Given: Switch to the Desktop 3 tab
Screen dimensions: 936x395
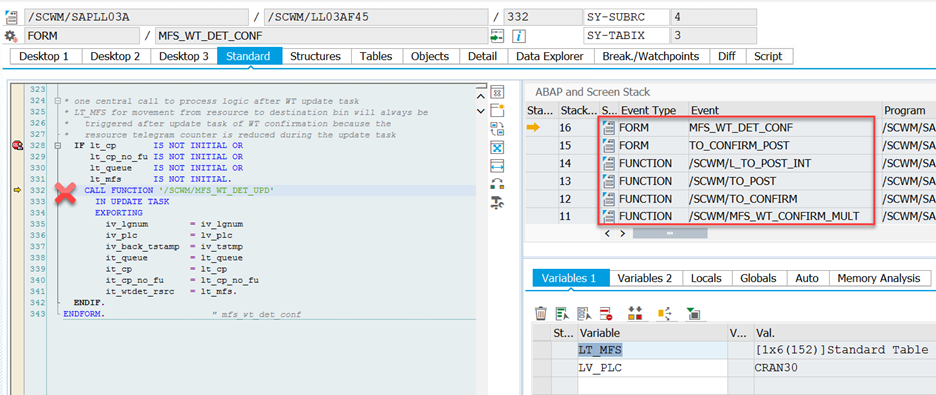Looking at the screenshot, I should point(184,56).
